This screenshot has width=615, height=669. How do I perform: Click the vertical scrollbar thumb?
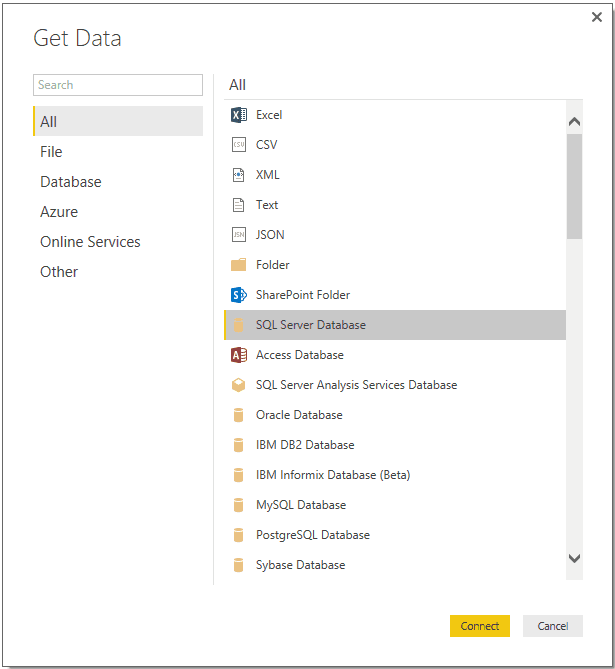[x=574, y=186]
